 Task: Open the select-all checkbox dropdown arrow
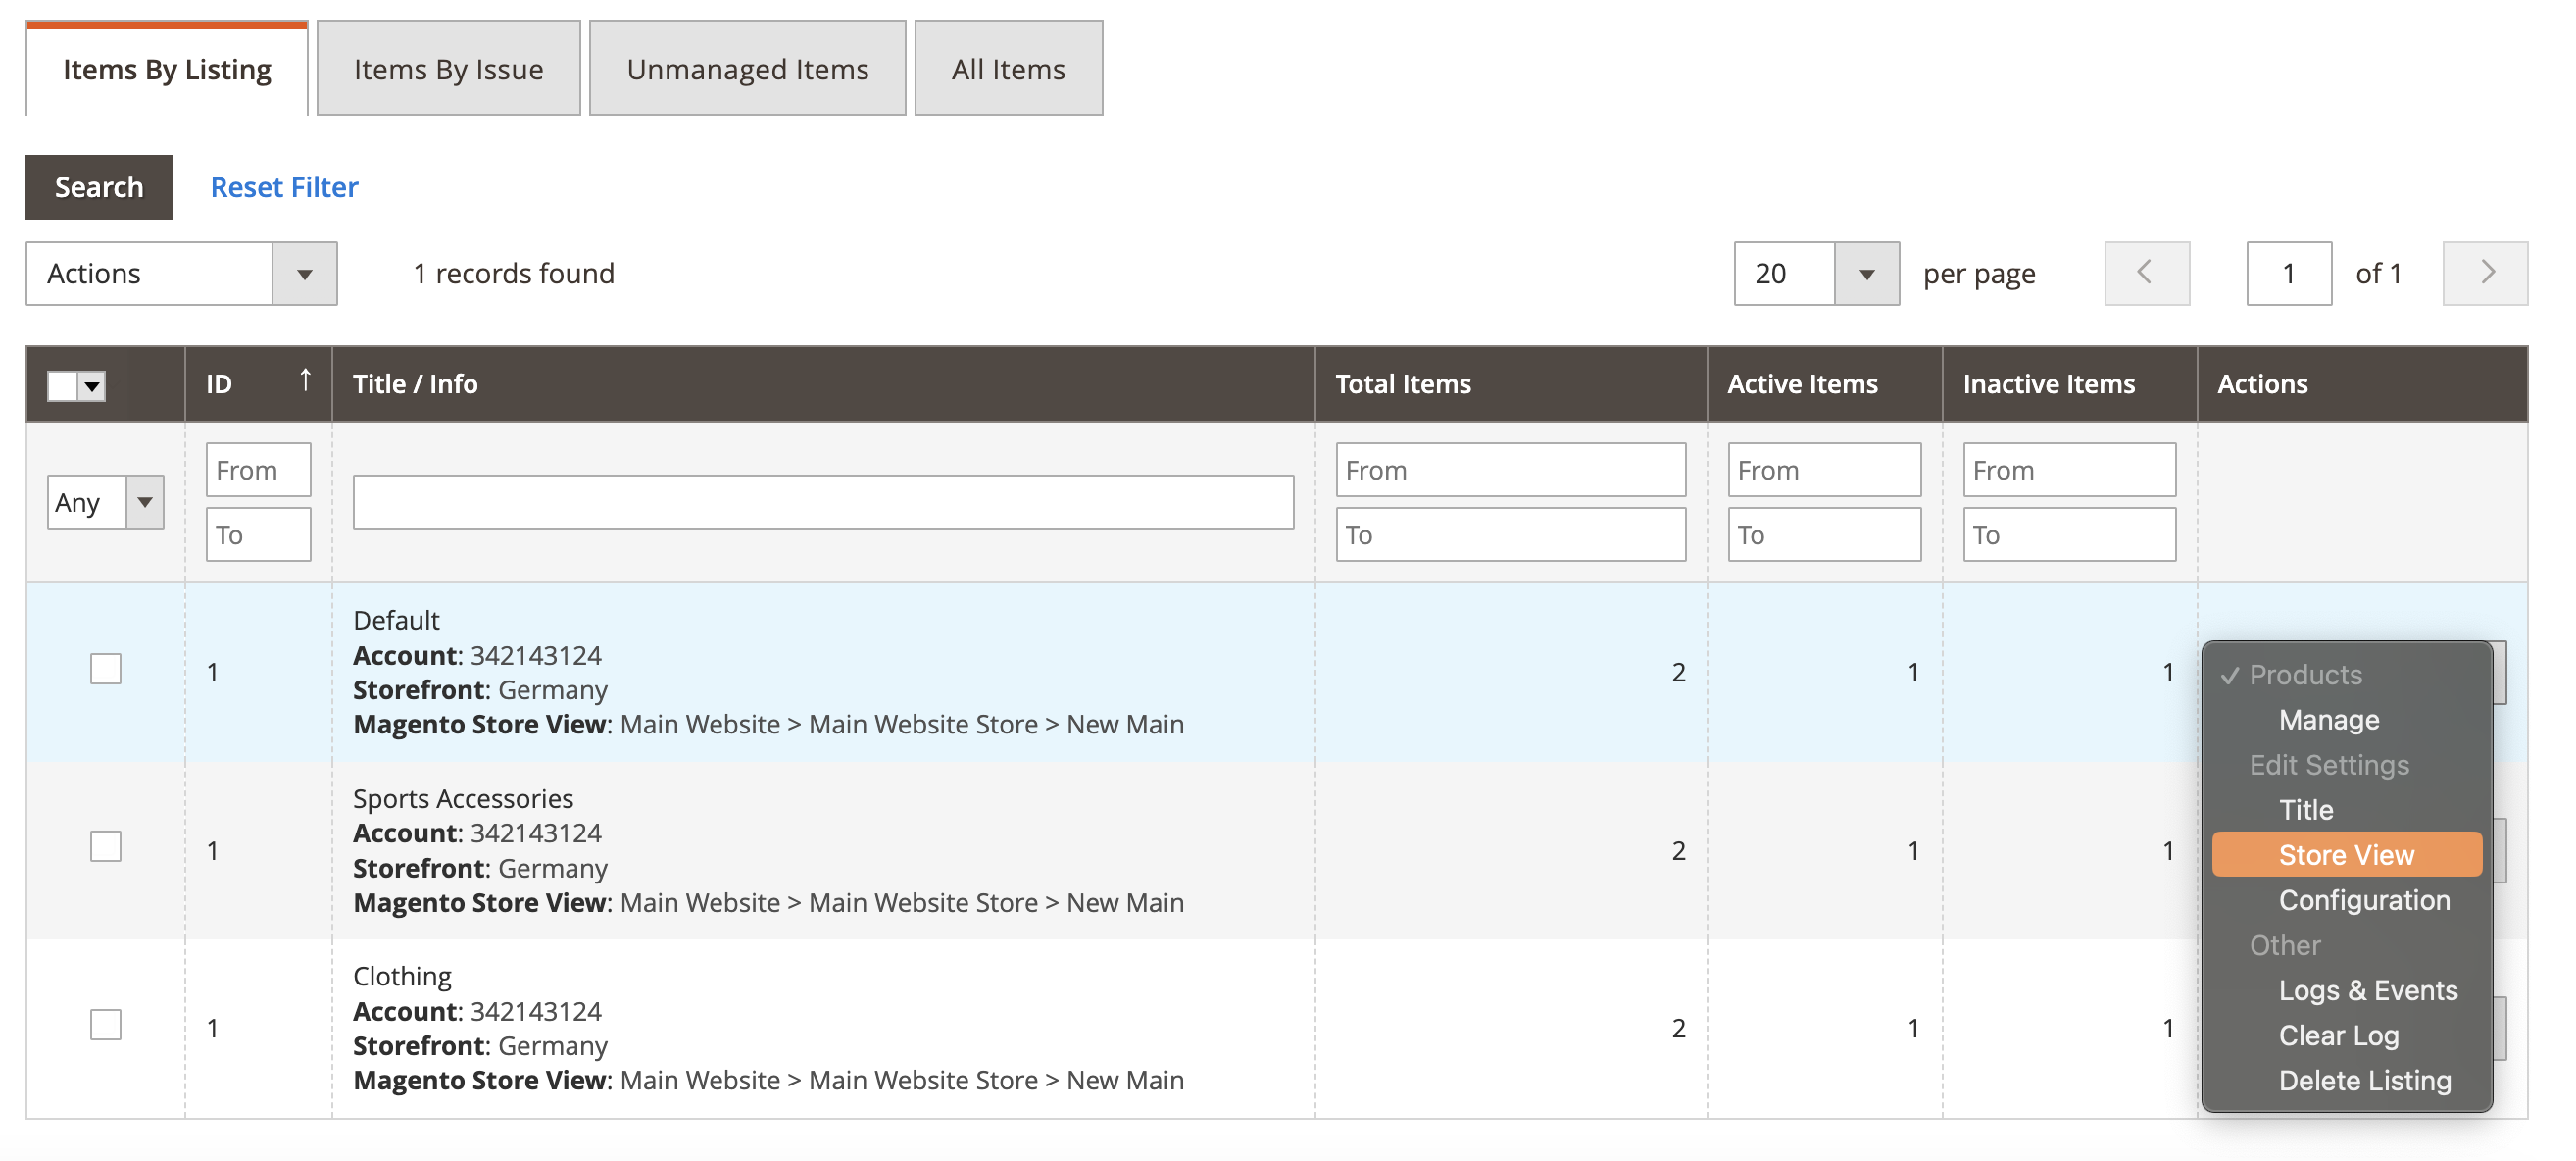pyautogui.click(x=91, y=386)
